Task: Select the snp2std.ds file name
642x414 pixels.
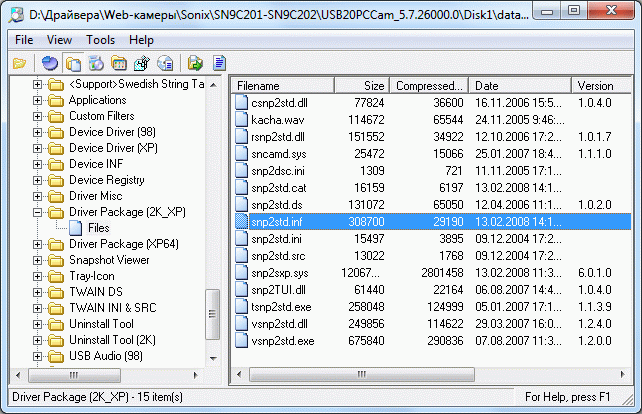Action: click(277, 205)
